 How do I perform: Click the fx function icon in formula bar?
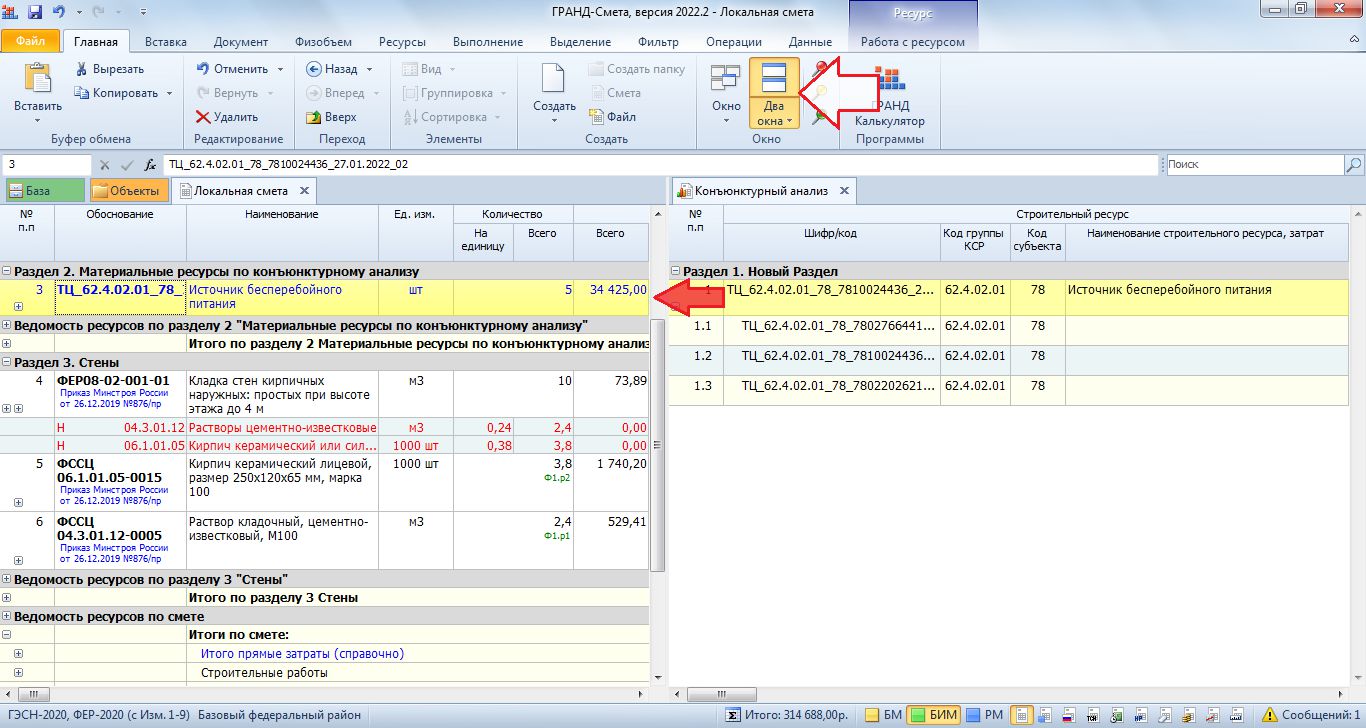tap(150, 164)
